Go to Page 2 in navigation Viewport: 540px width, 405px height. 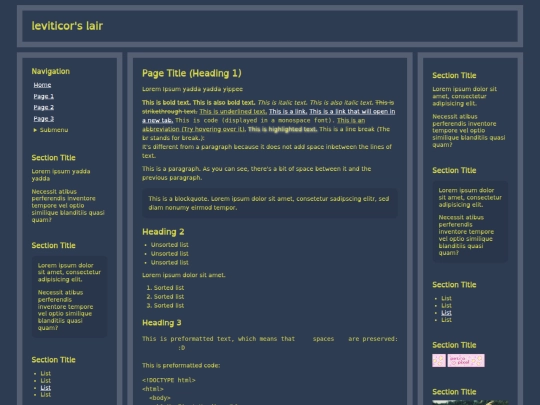tap(44, 107)
